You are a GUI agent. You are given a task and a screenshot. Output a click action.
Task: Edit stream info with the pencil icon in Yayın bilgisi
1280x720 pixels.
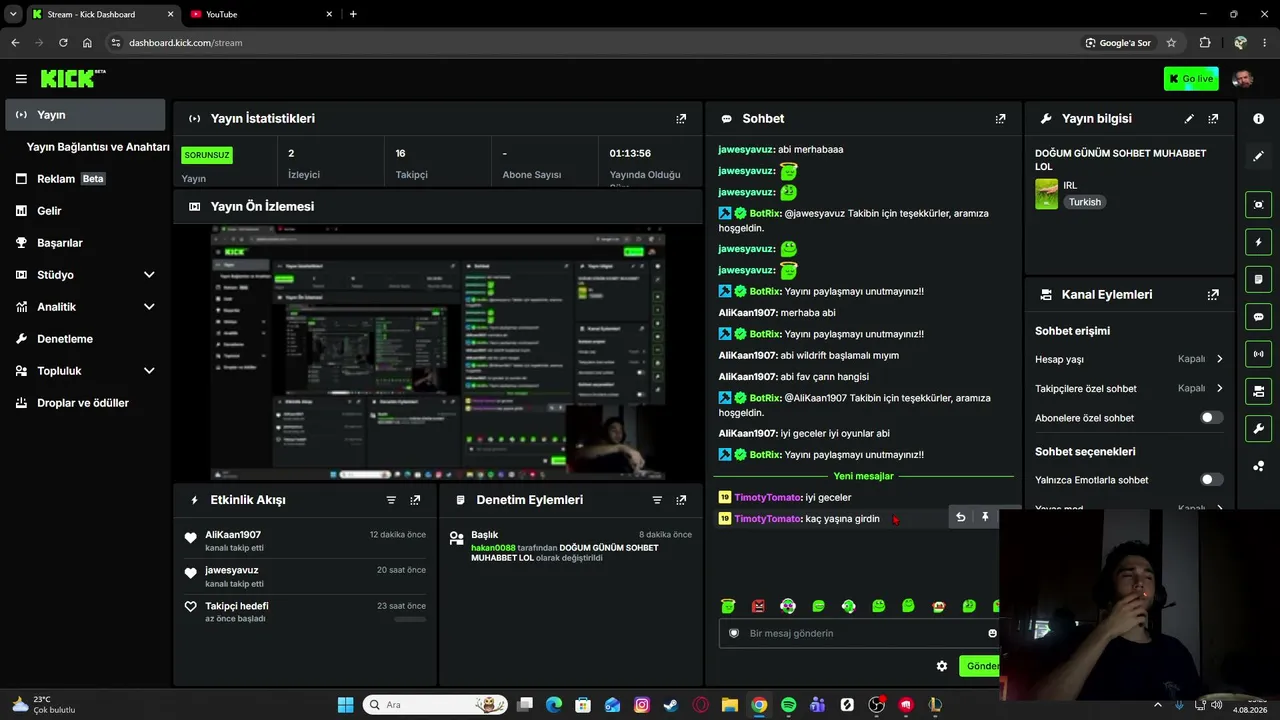[x=1189, y=118]
